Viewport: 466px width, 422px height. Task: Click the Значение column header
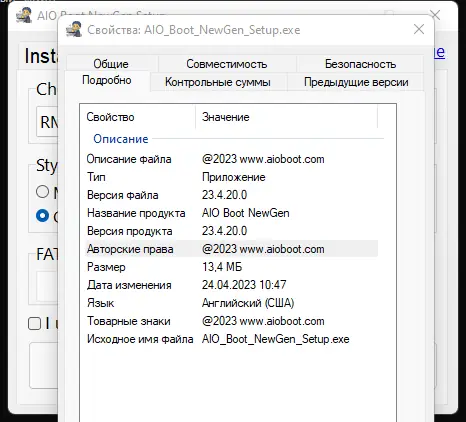287,117
